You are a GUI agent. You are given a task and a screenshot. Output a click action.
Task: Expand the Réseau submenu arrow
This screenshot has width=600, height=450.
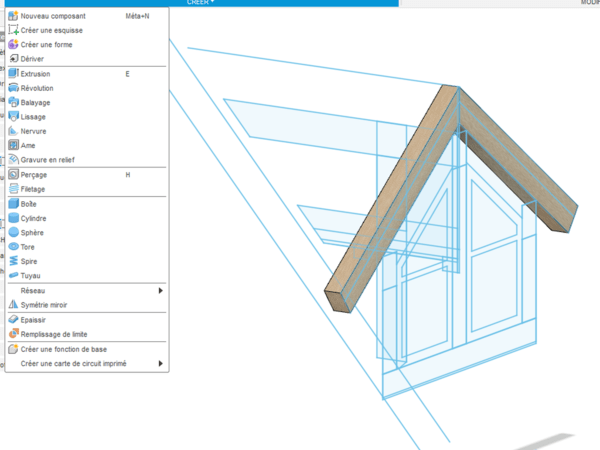(160, 290)
